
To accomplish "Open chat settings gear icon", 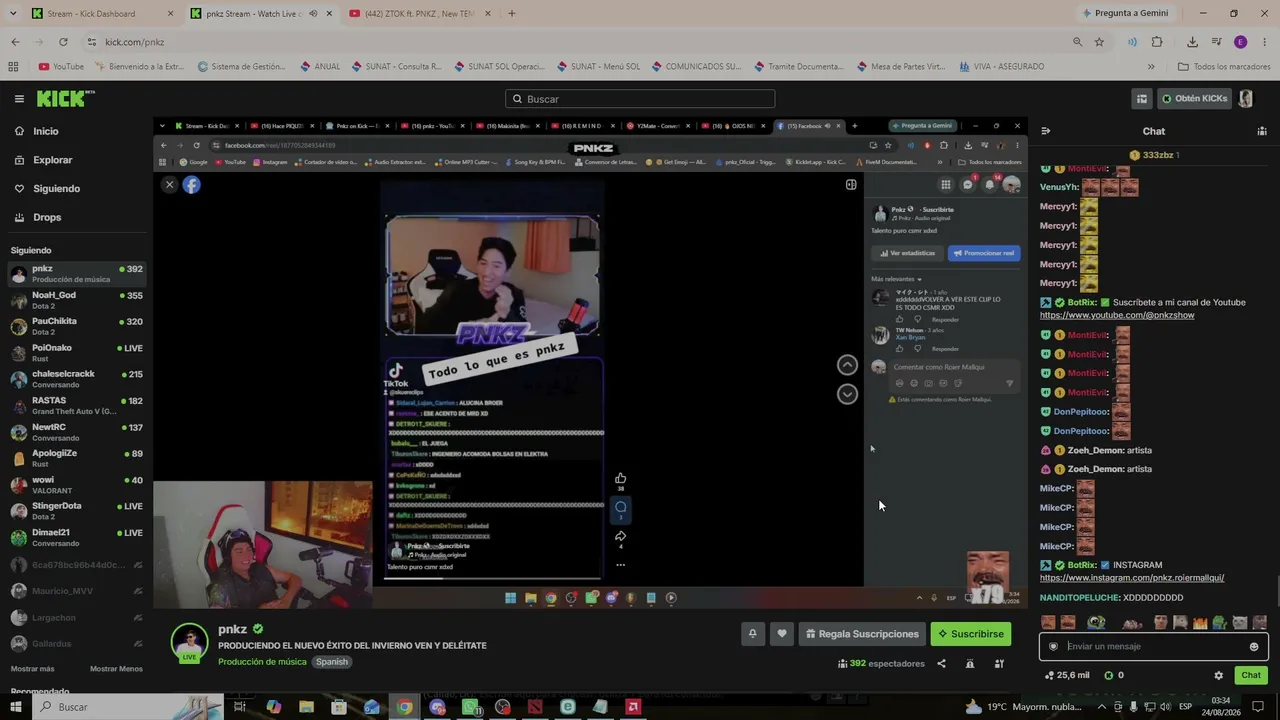I will pos(1218,676).
